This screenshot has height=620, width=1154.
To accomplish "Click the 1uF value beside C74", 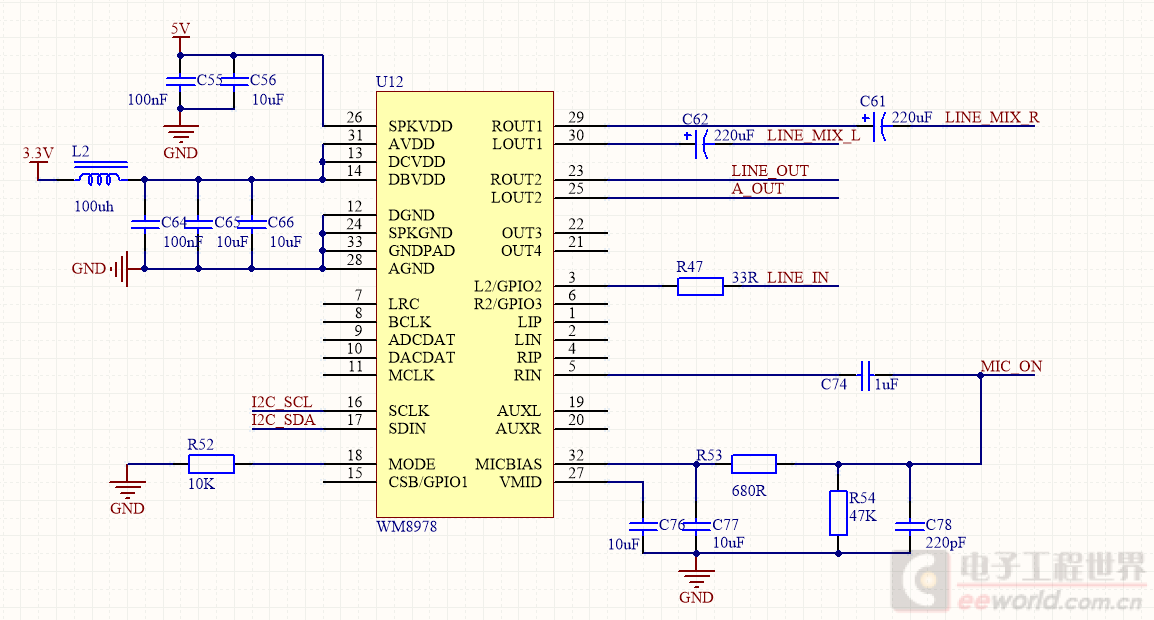I will click(x=886, y=384).
